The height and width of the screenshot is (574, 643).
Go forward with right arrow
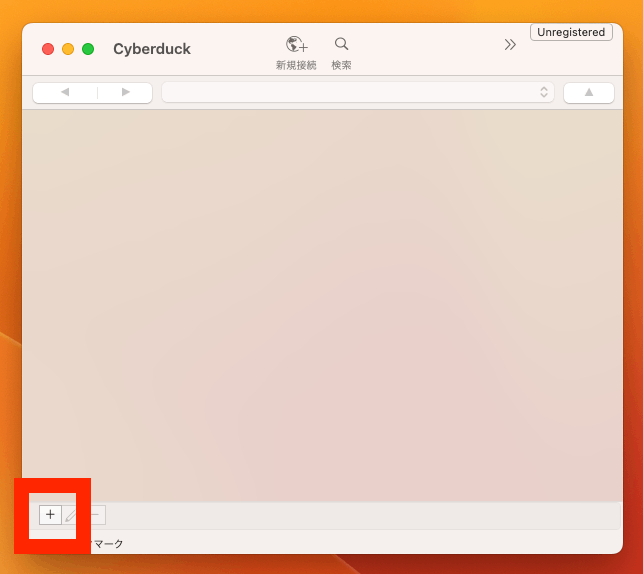pyautogui.click(x=125, y=92)
